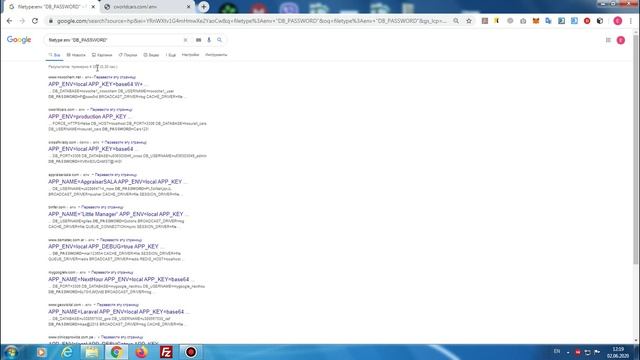Switch to the Картинки tab
The height and width of the screenshot is (360, 640).
pyautogui.click(x=102, y=55)
